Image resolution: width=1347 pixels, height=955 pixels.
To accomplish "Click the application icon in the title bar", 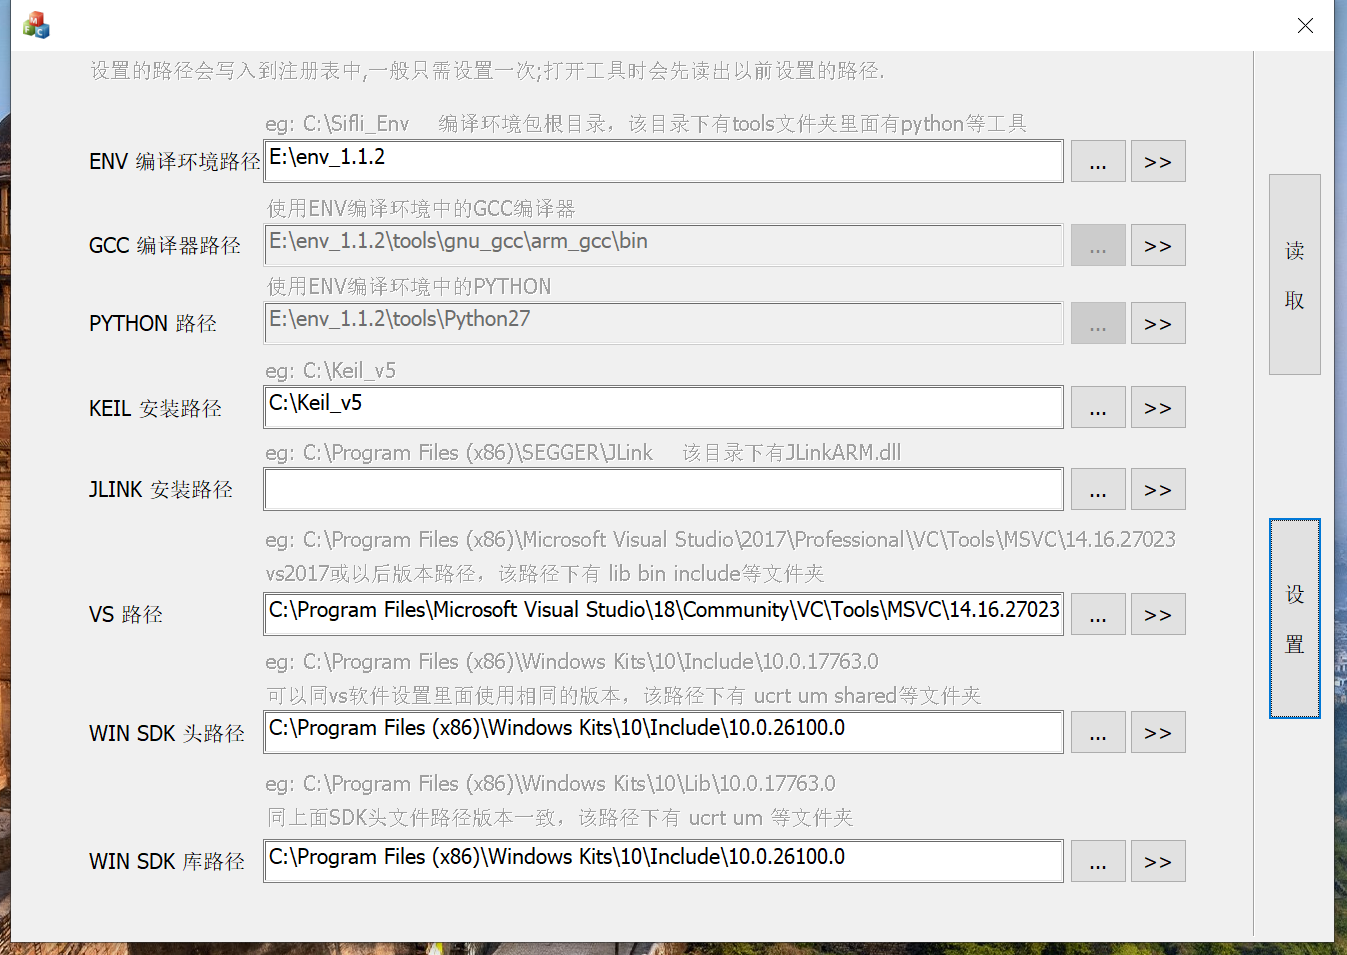I will (37, 25).
